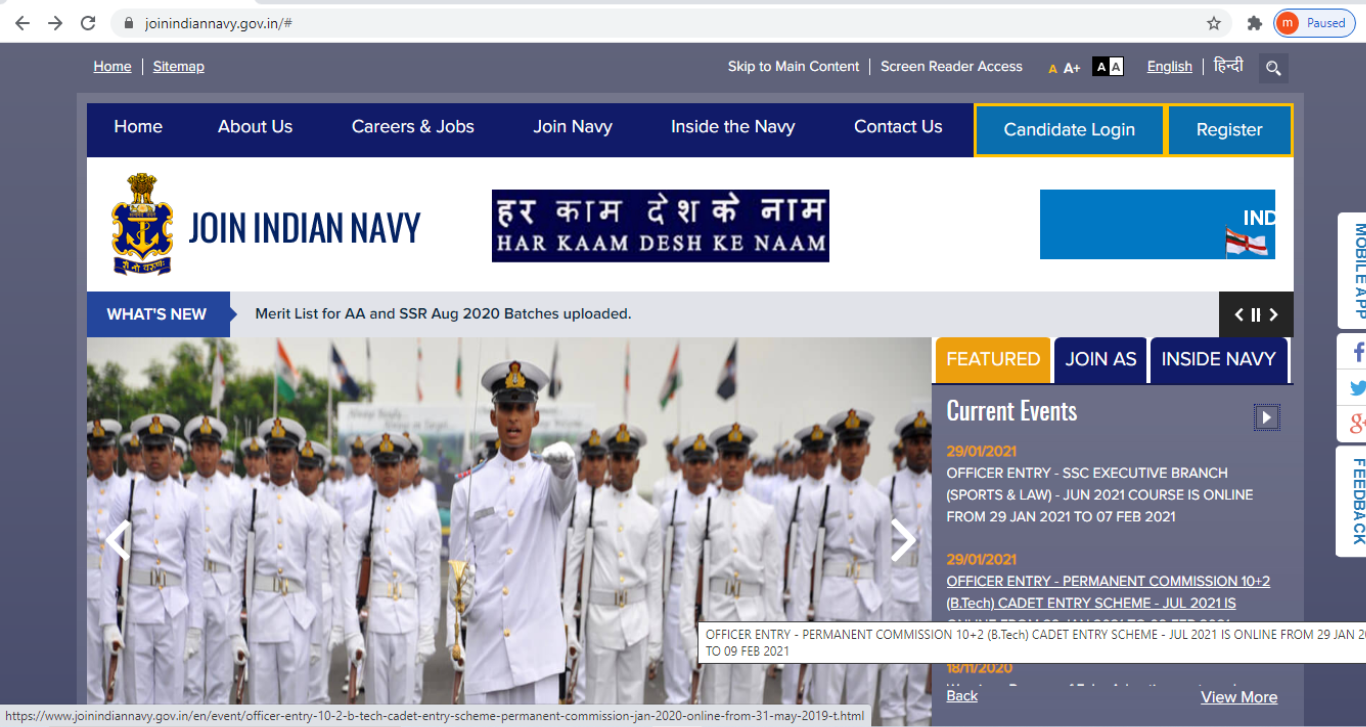Click Skip to Main Content
1366x727 pixels.
point(793,66)
